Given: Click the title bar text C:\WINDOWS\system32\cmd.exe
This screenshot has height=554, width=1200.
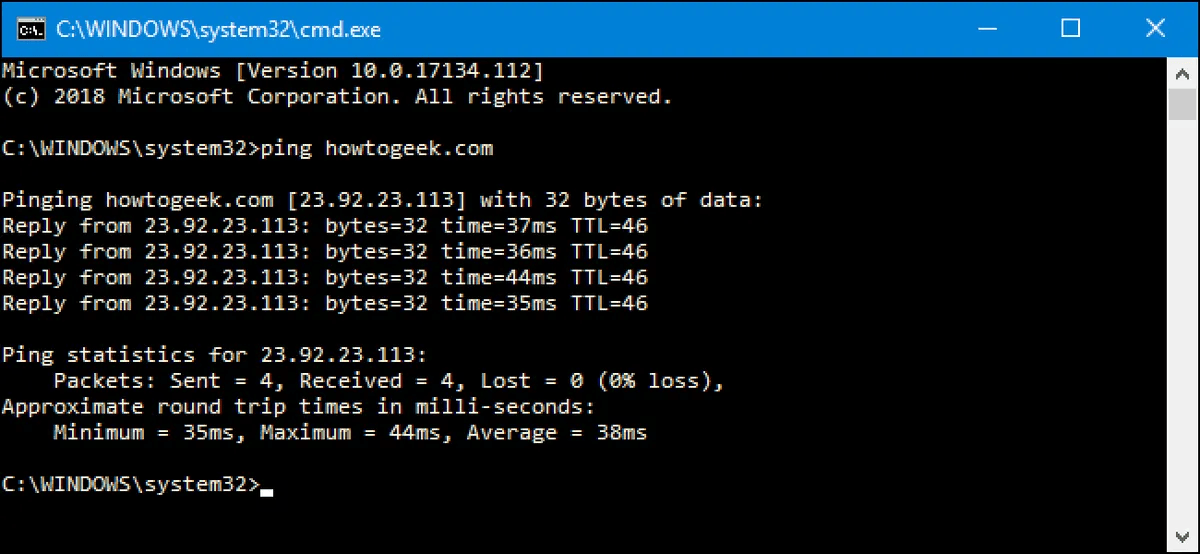Looking at the screenshot, I should pos(218,30).
